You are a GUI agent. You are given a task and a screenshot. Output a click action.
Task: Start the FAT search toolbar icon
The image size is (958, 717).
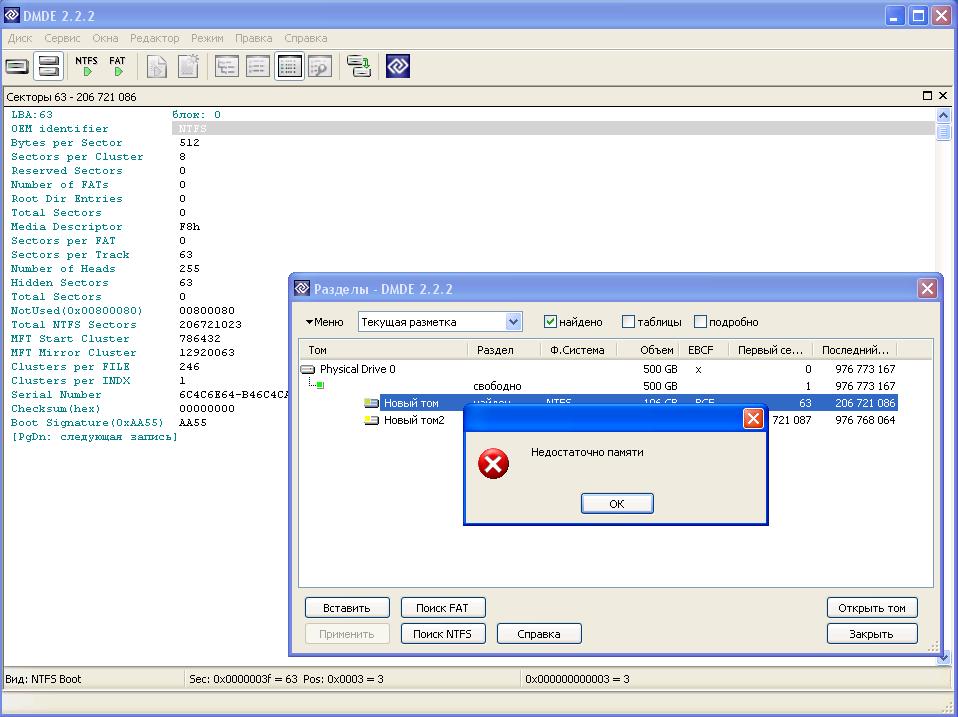click(x=118, y=67)
